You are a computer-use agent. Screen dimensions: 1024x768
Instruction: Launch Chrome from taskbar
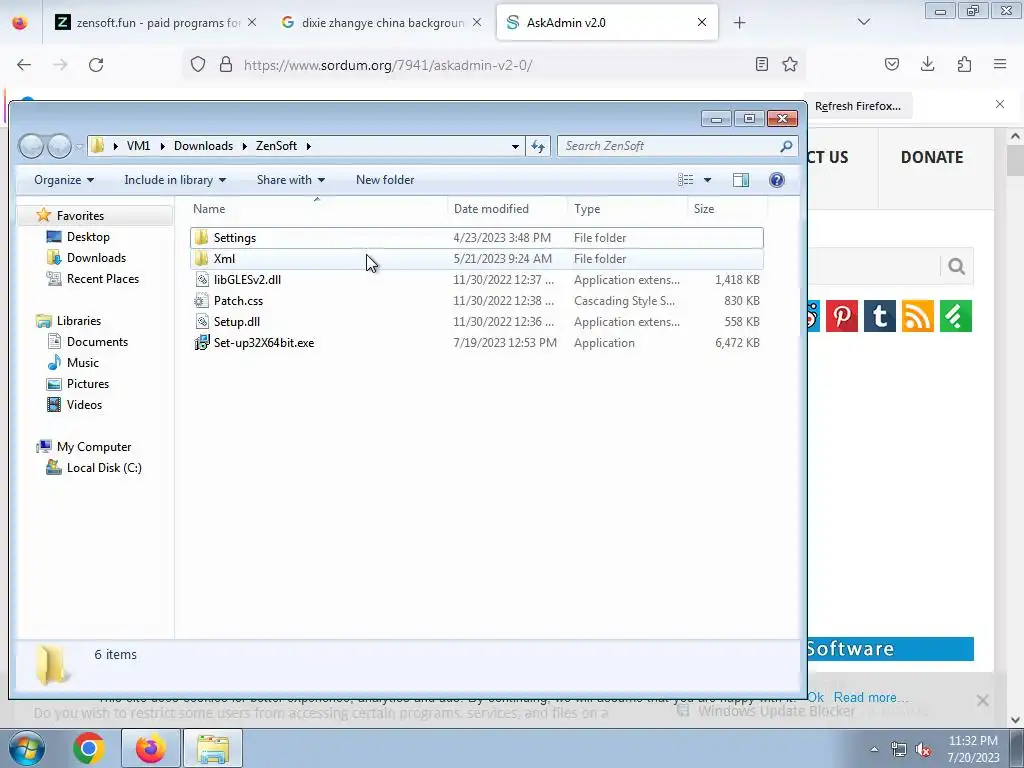point(89,748)
